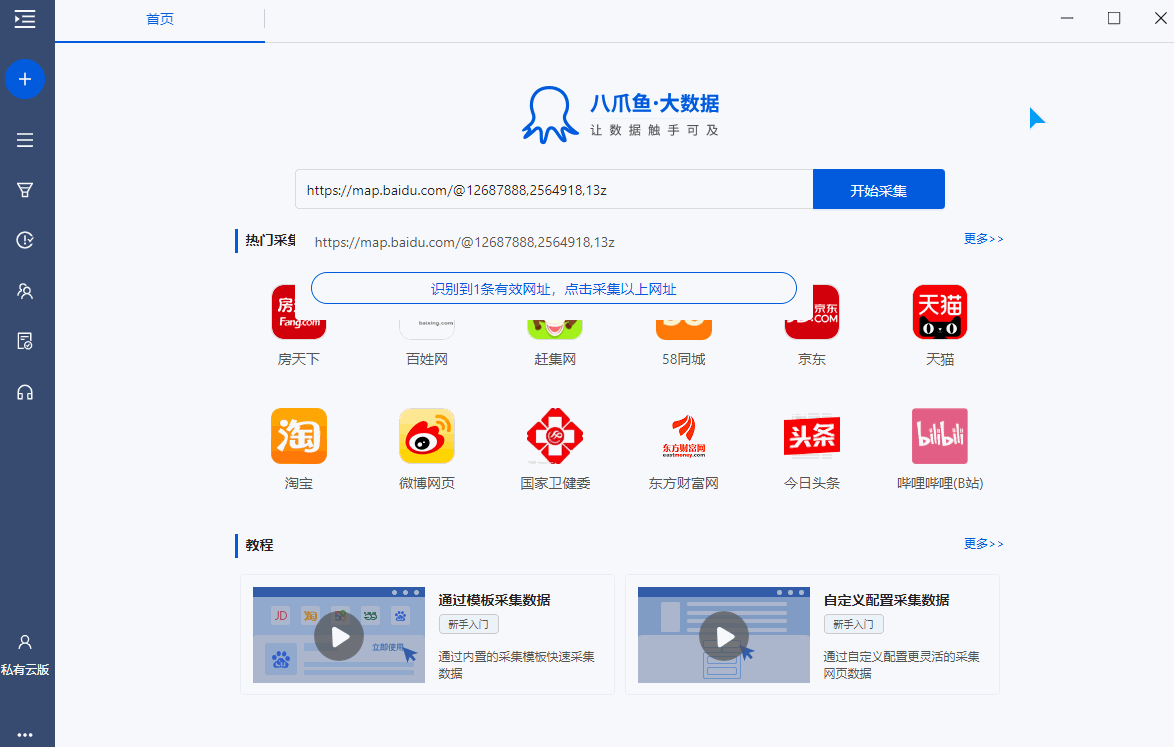Screen dimensions: 1174x747
Task: Open the task list hamburger icon
Action: [25, 140]
